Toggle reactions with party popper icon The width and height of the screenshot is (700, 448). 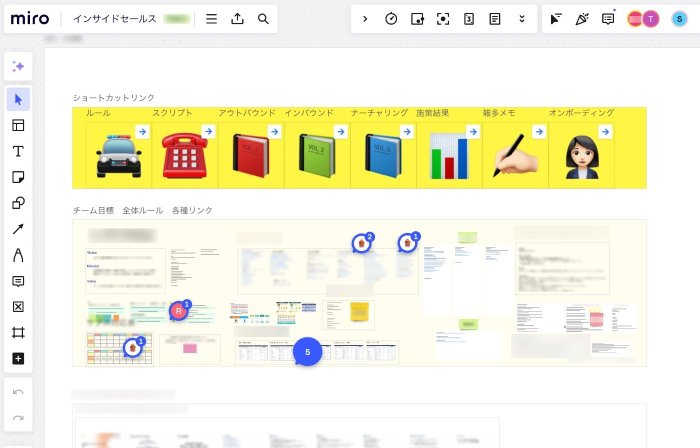pyautogui.click(x=582, y=19)
